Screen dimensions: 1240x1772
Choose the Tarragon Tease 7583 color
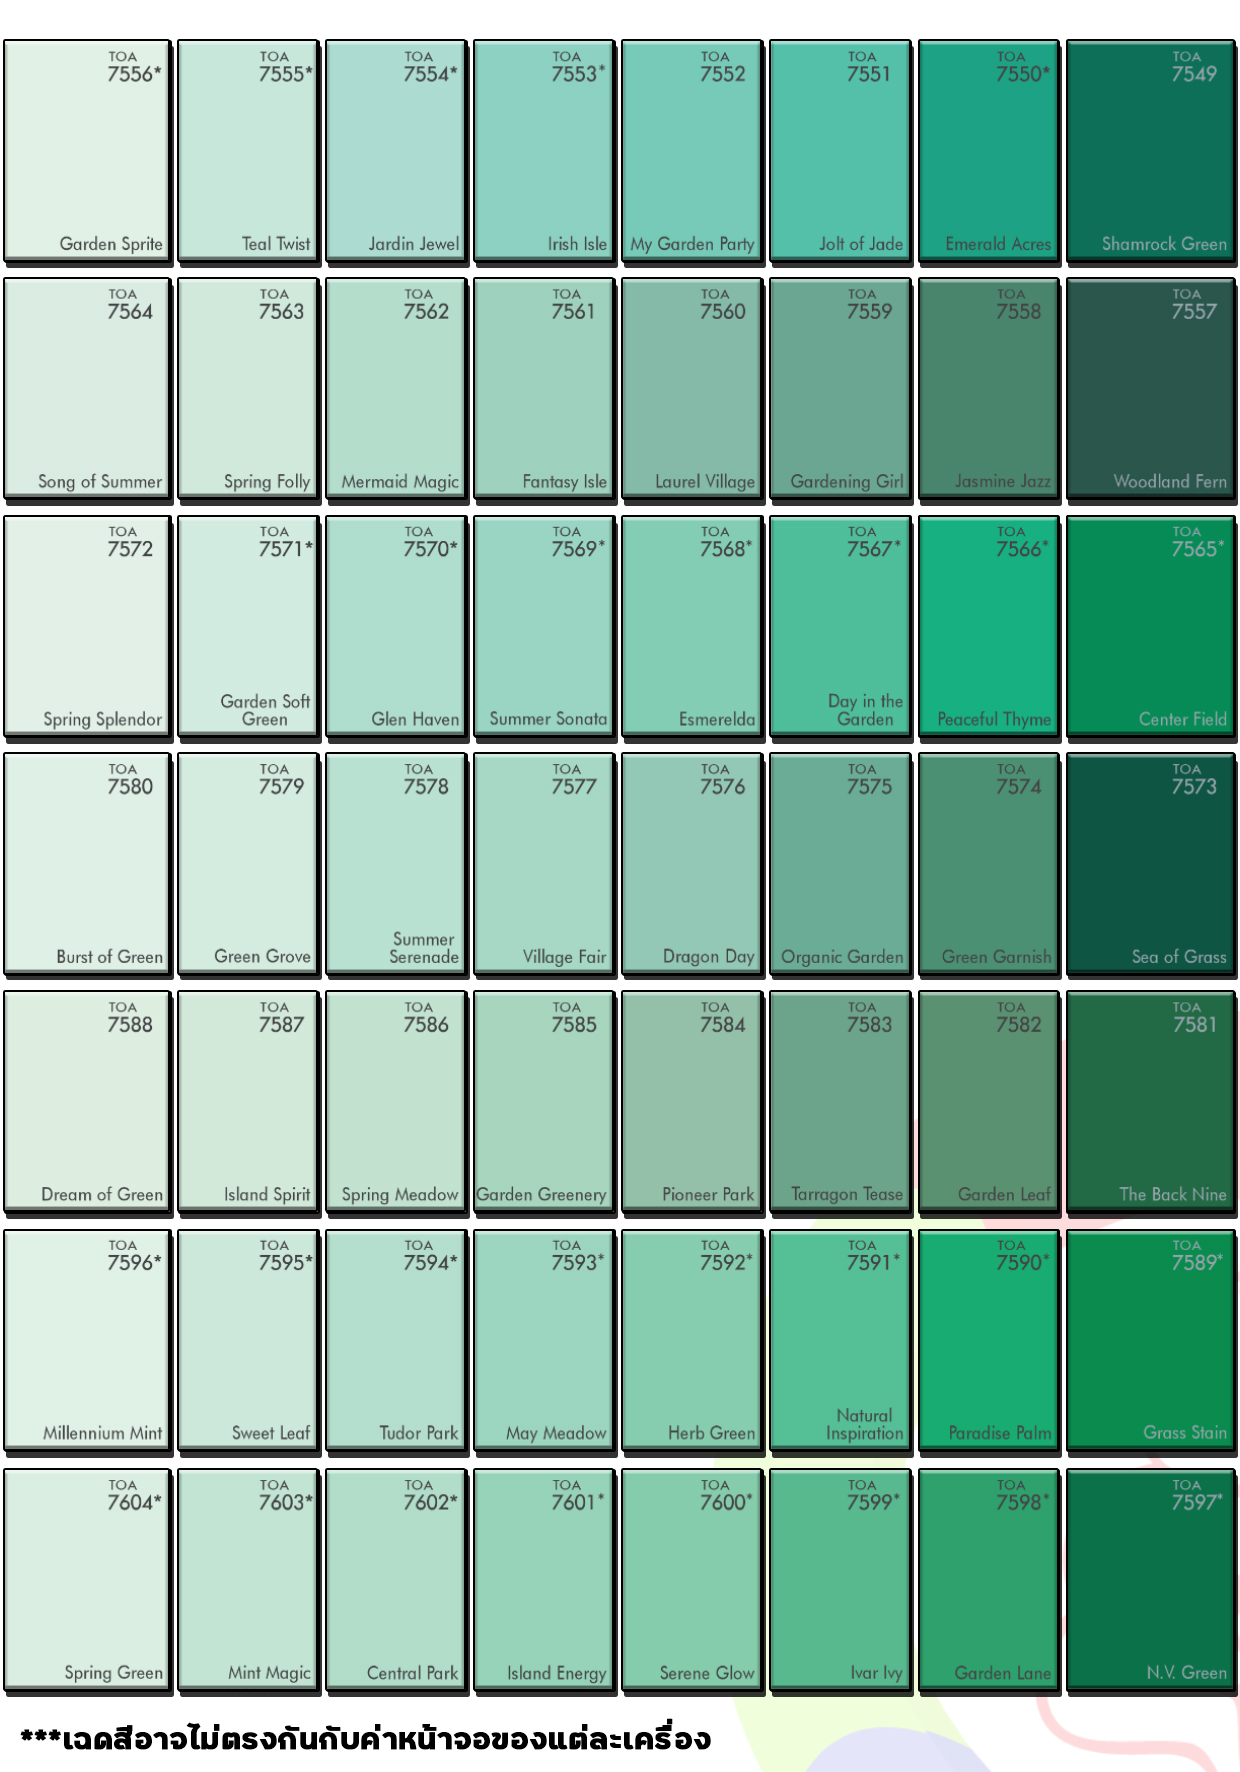click(x=840, y=1102)
